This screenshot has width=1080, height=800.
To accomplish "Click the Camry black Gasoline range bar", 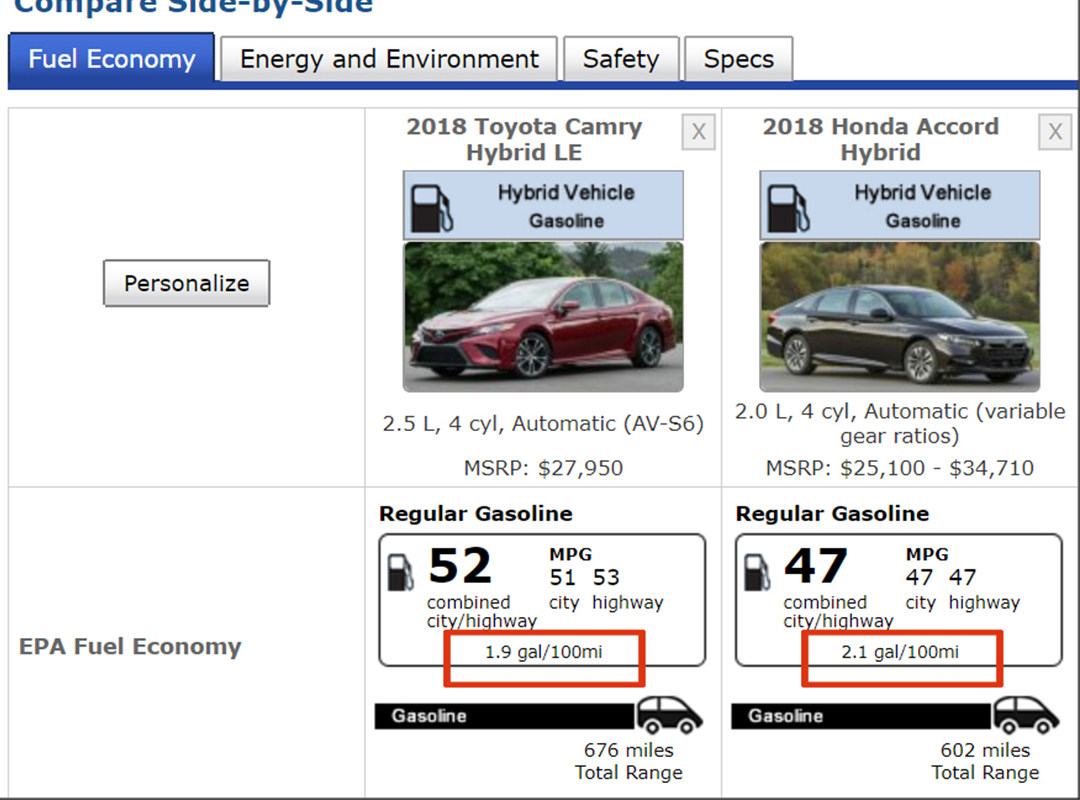I will tap(505, 716).
